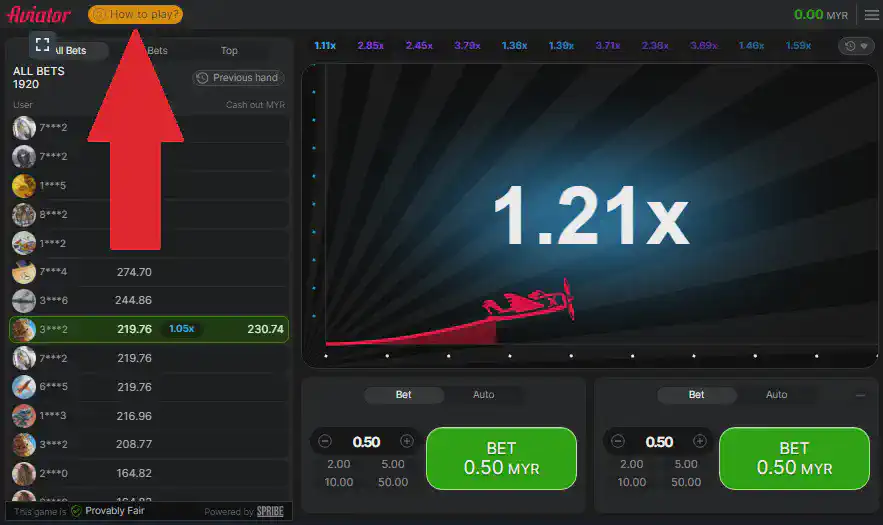Switch right bet panel to Auto mode
The height and width of the screenshot is (525, 883).
(776, 395)
